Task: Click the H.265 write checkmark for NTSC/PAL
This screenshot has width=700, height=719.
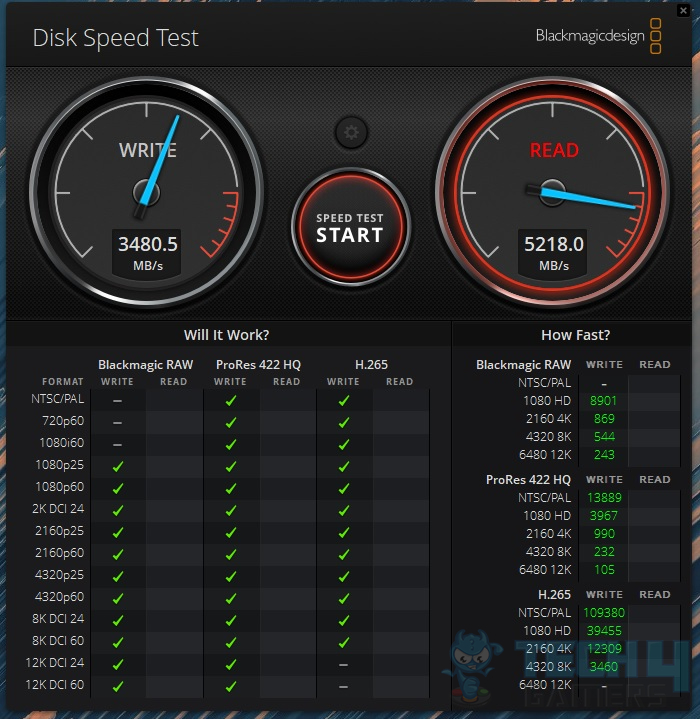Action: coord(344,400)
